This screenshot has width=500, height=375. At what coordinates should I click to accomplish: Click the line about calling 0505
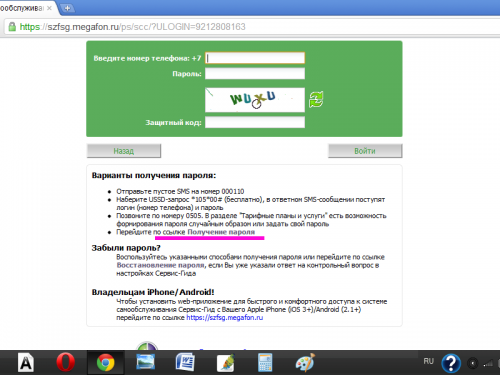click(x=251, y=220)
